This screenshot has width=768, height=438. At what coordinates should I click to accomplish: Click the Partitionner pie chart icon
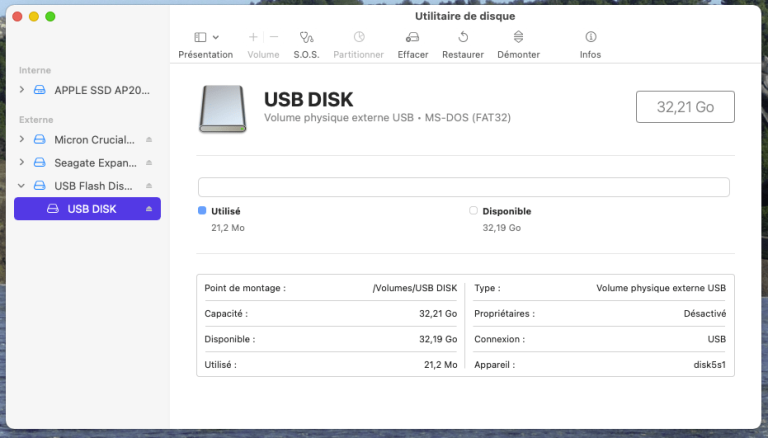[x=359, y=37]
